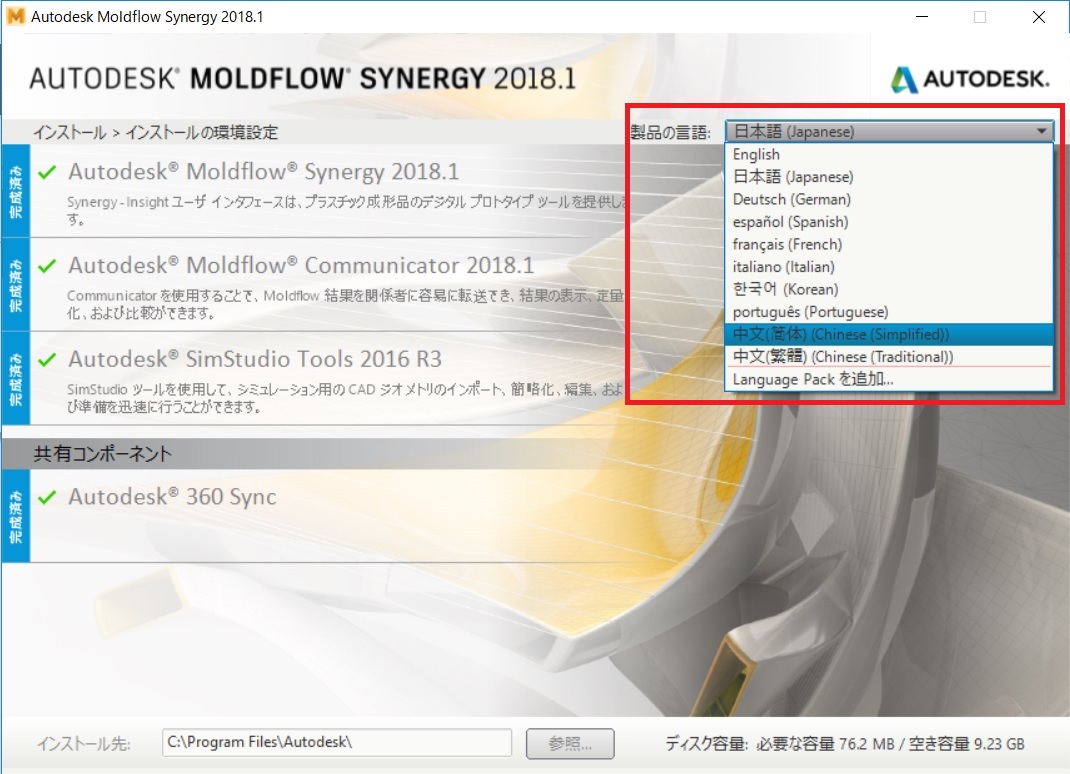Click the Communicator を使用することで description text
This screenshot has width=1070, height=774.
tap(345, 304)
